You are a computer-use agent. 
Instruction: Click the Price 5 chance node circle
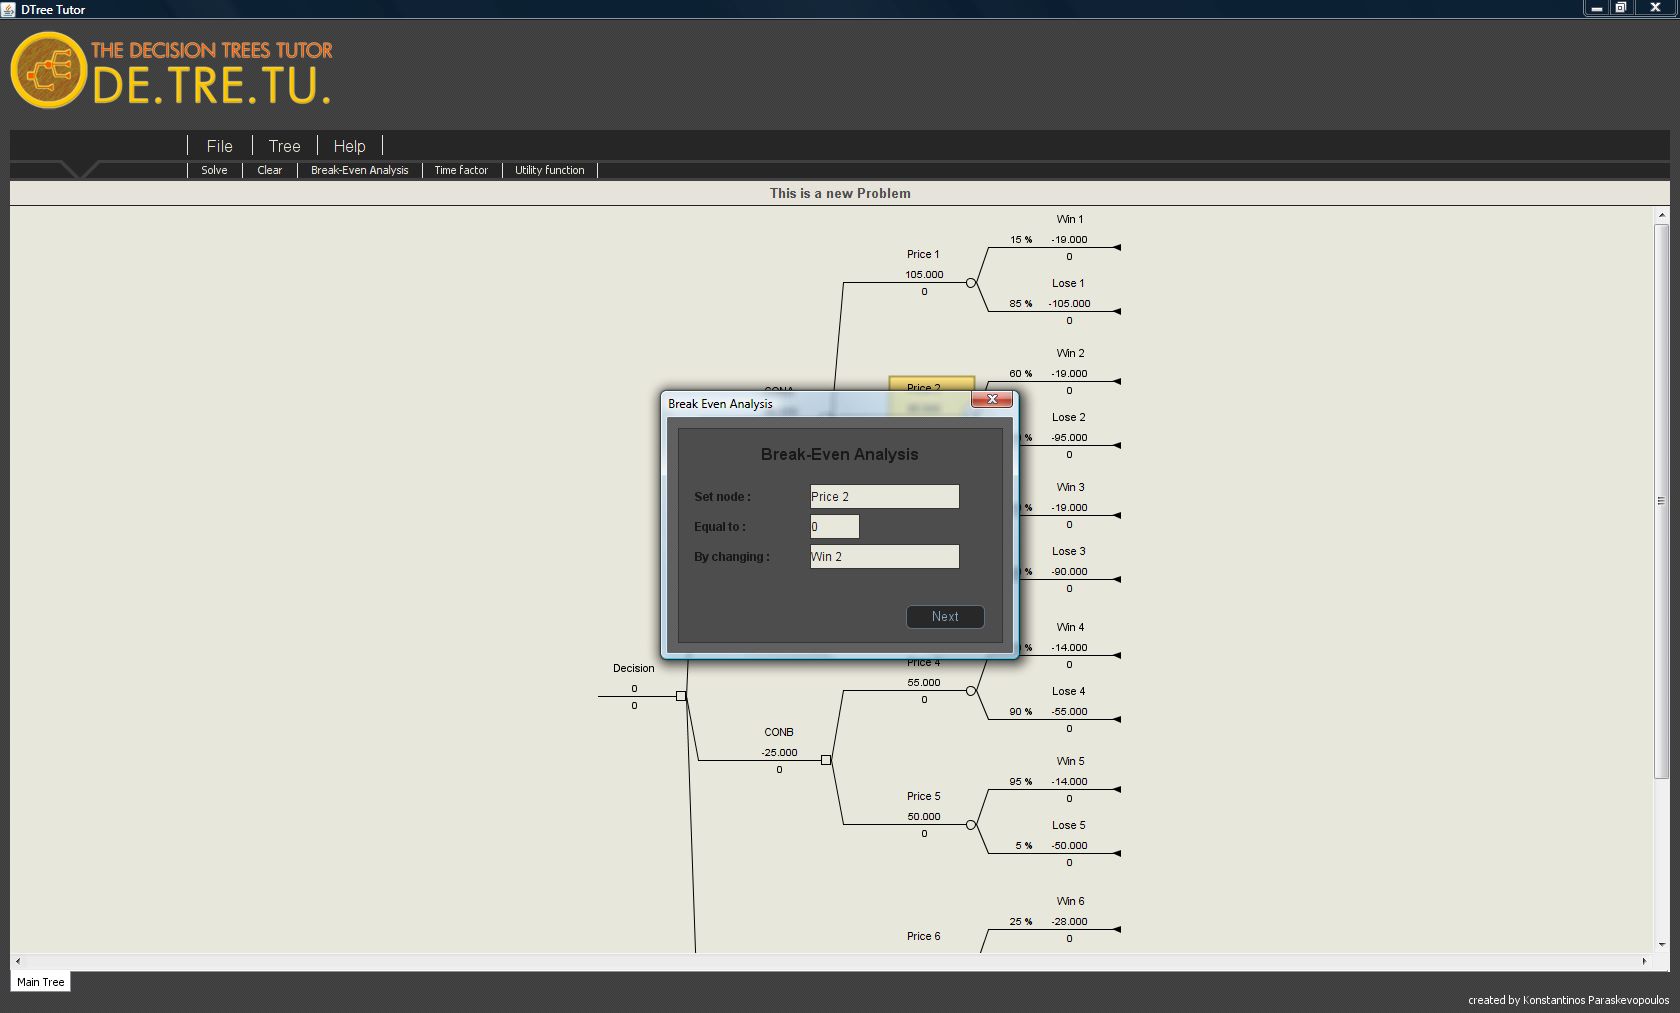(970, 825)
